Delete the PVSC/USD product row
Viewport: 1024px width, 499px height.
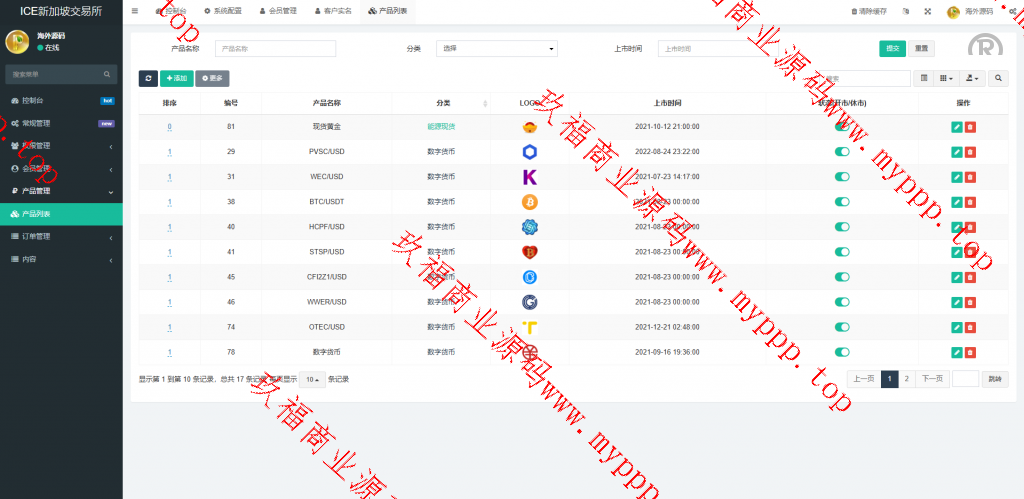coord(970,152)
